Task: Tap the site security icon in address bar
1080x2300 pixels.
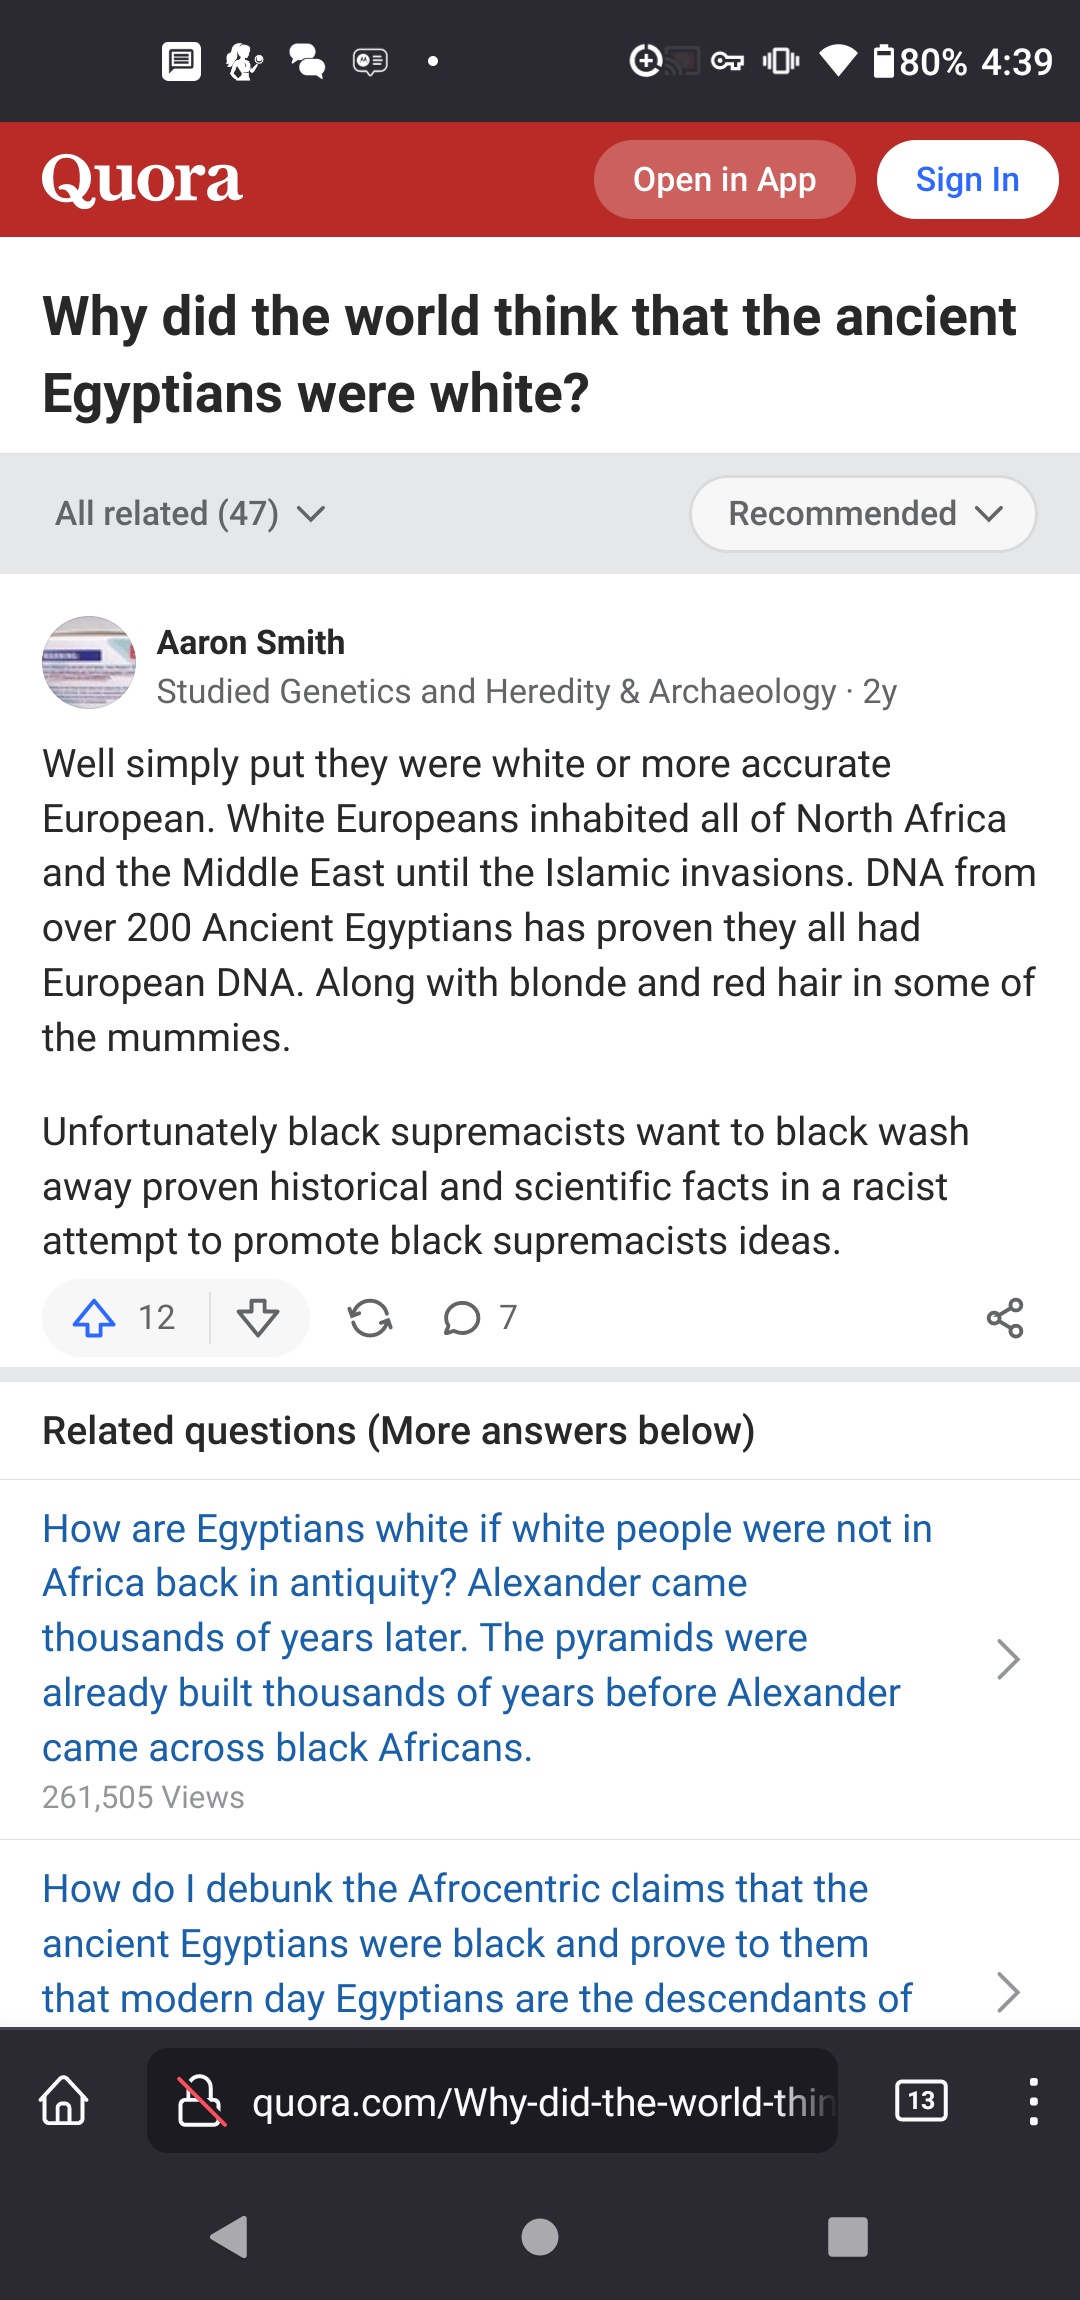Action: click(x=200, y=2100)
